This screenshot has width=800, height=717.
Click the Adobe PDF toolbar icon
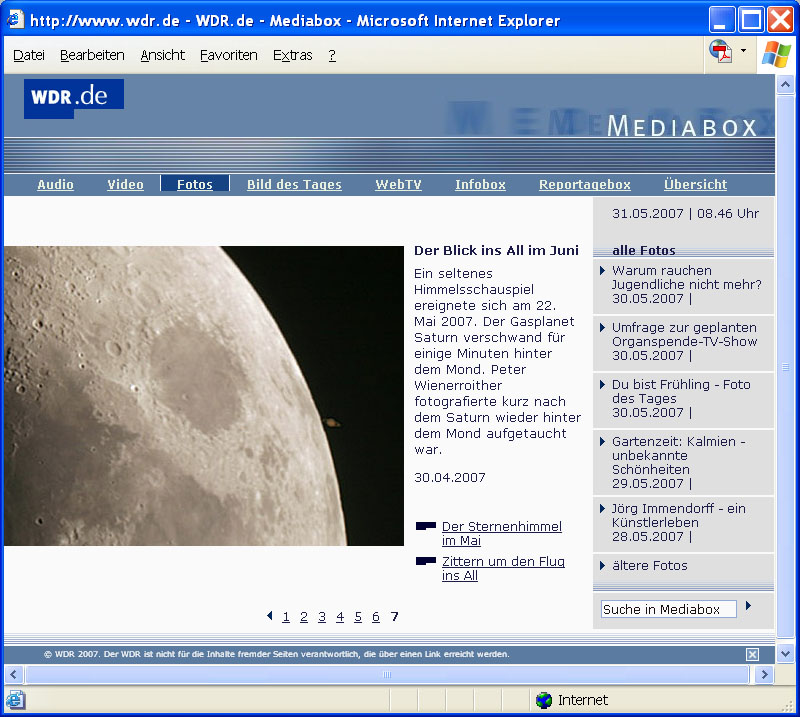coord(721,51)
